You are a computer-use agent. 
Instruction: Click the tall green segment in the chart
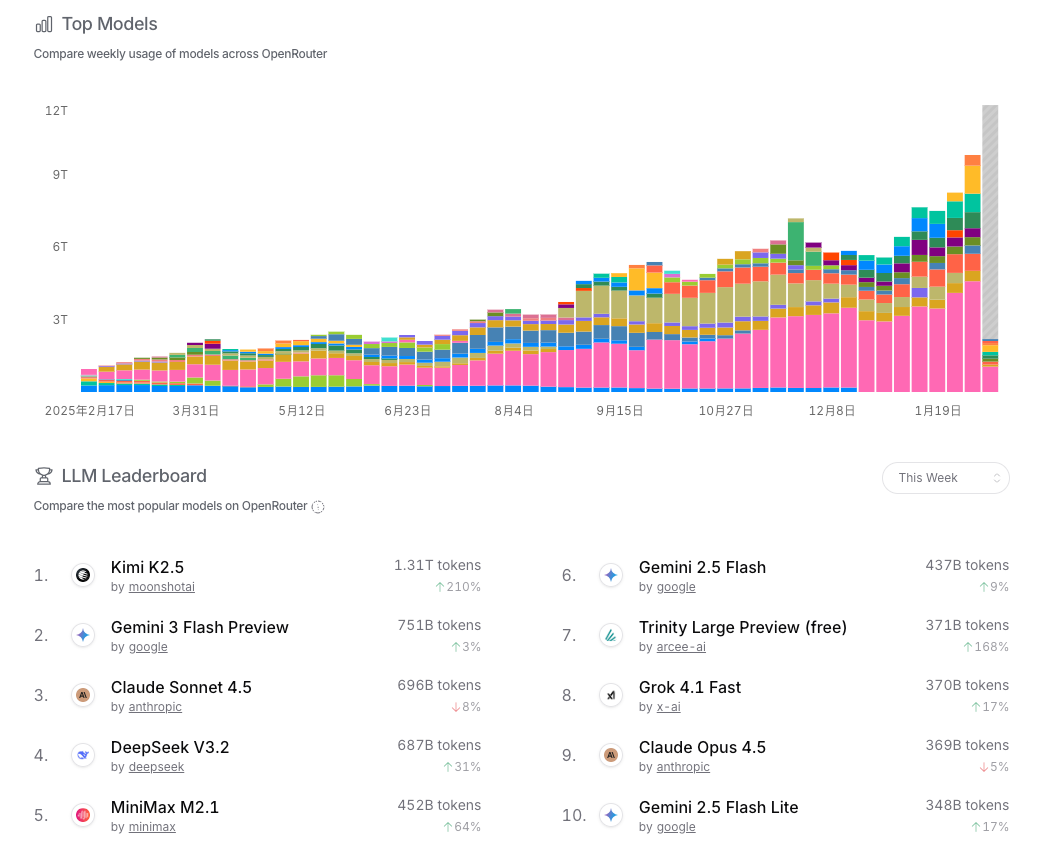pyautogui.click(x=796, y=242)
